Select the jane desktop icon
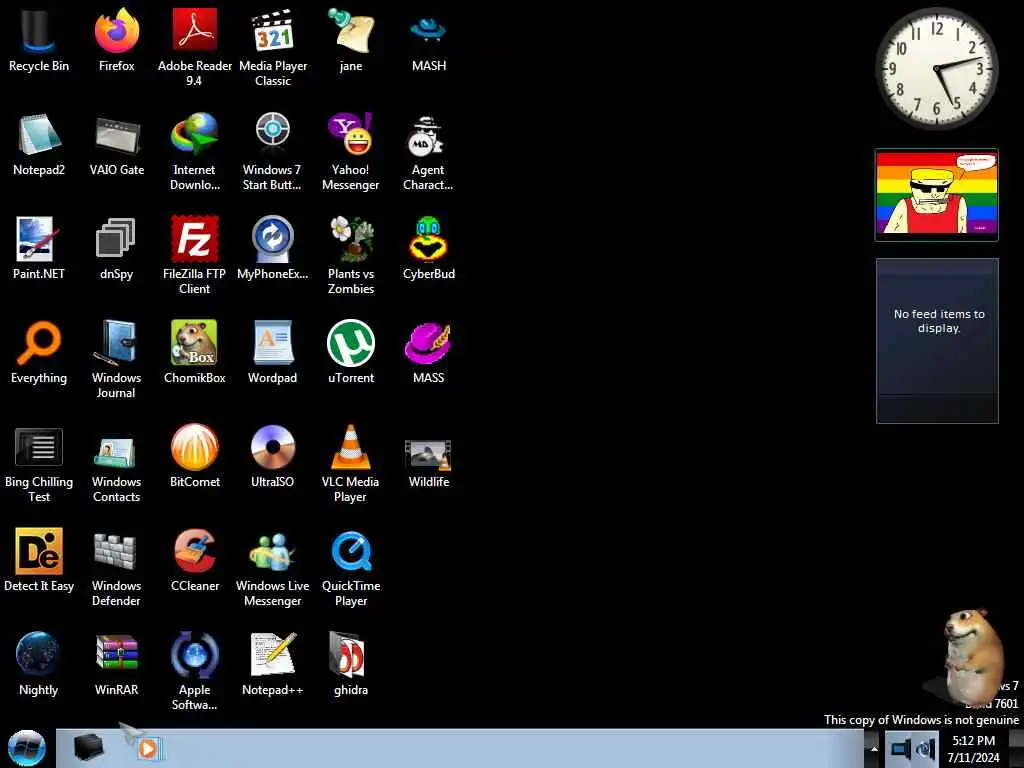Viewport: 1024px width, 768px height. (351, 40)
